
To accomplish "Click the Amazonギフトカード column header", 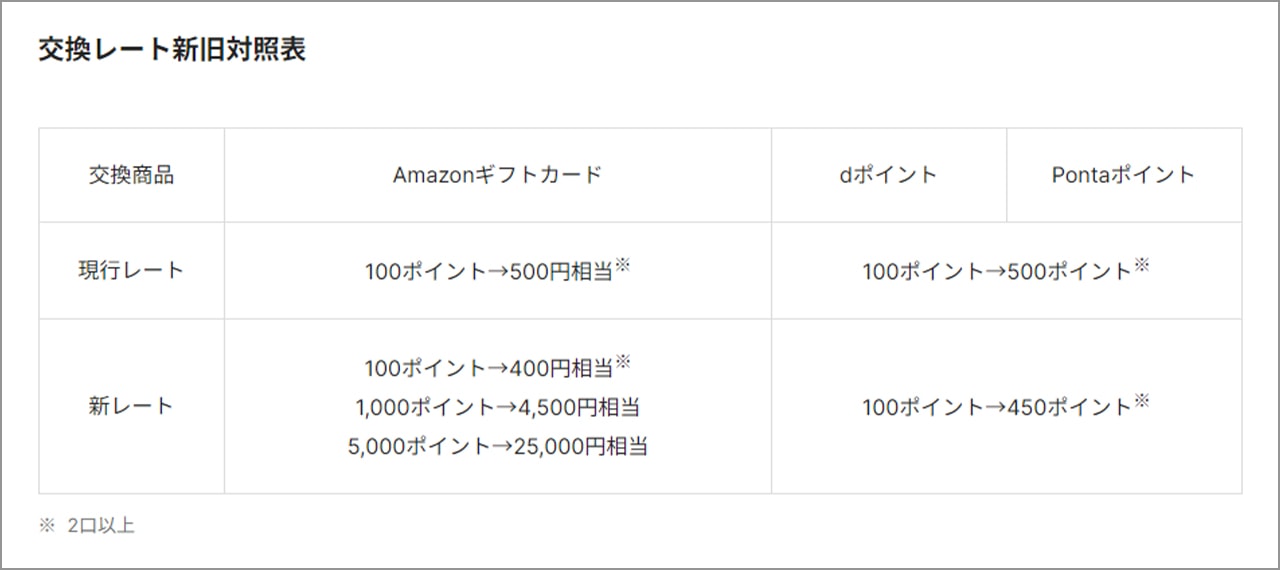I will point(497,175).
